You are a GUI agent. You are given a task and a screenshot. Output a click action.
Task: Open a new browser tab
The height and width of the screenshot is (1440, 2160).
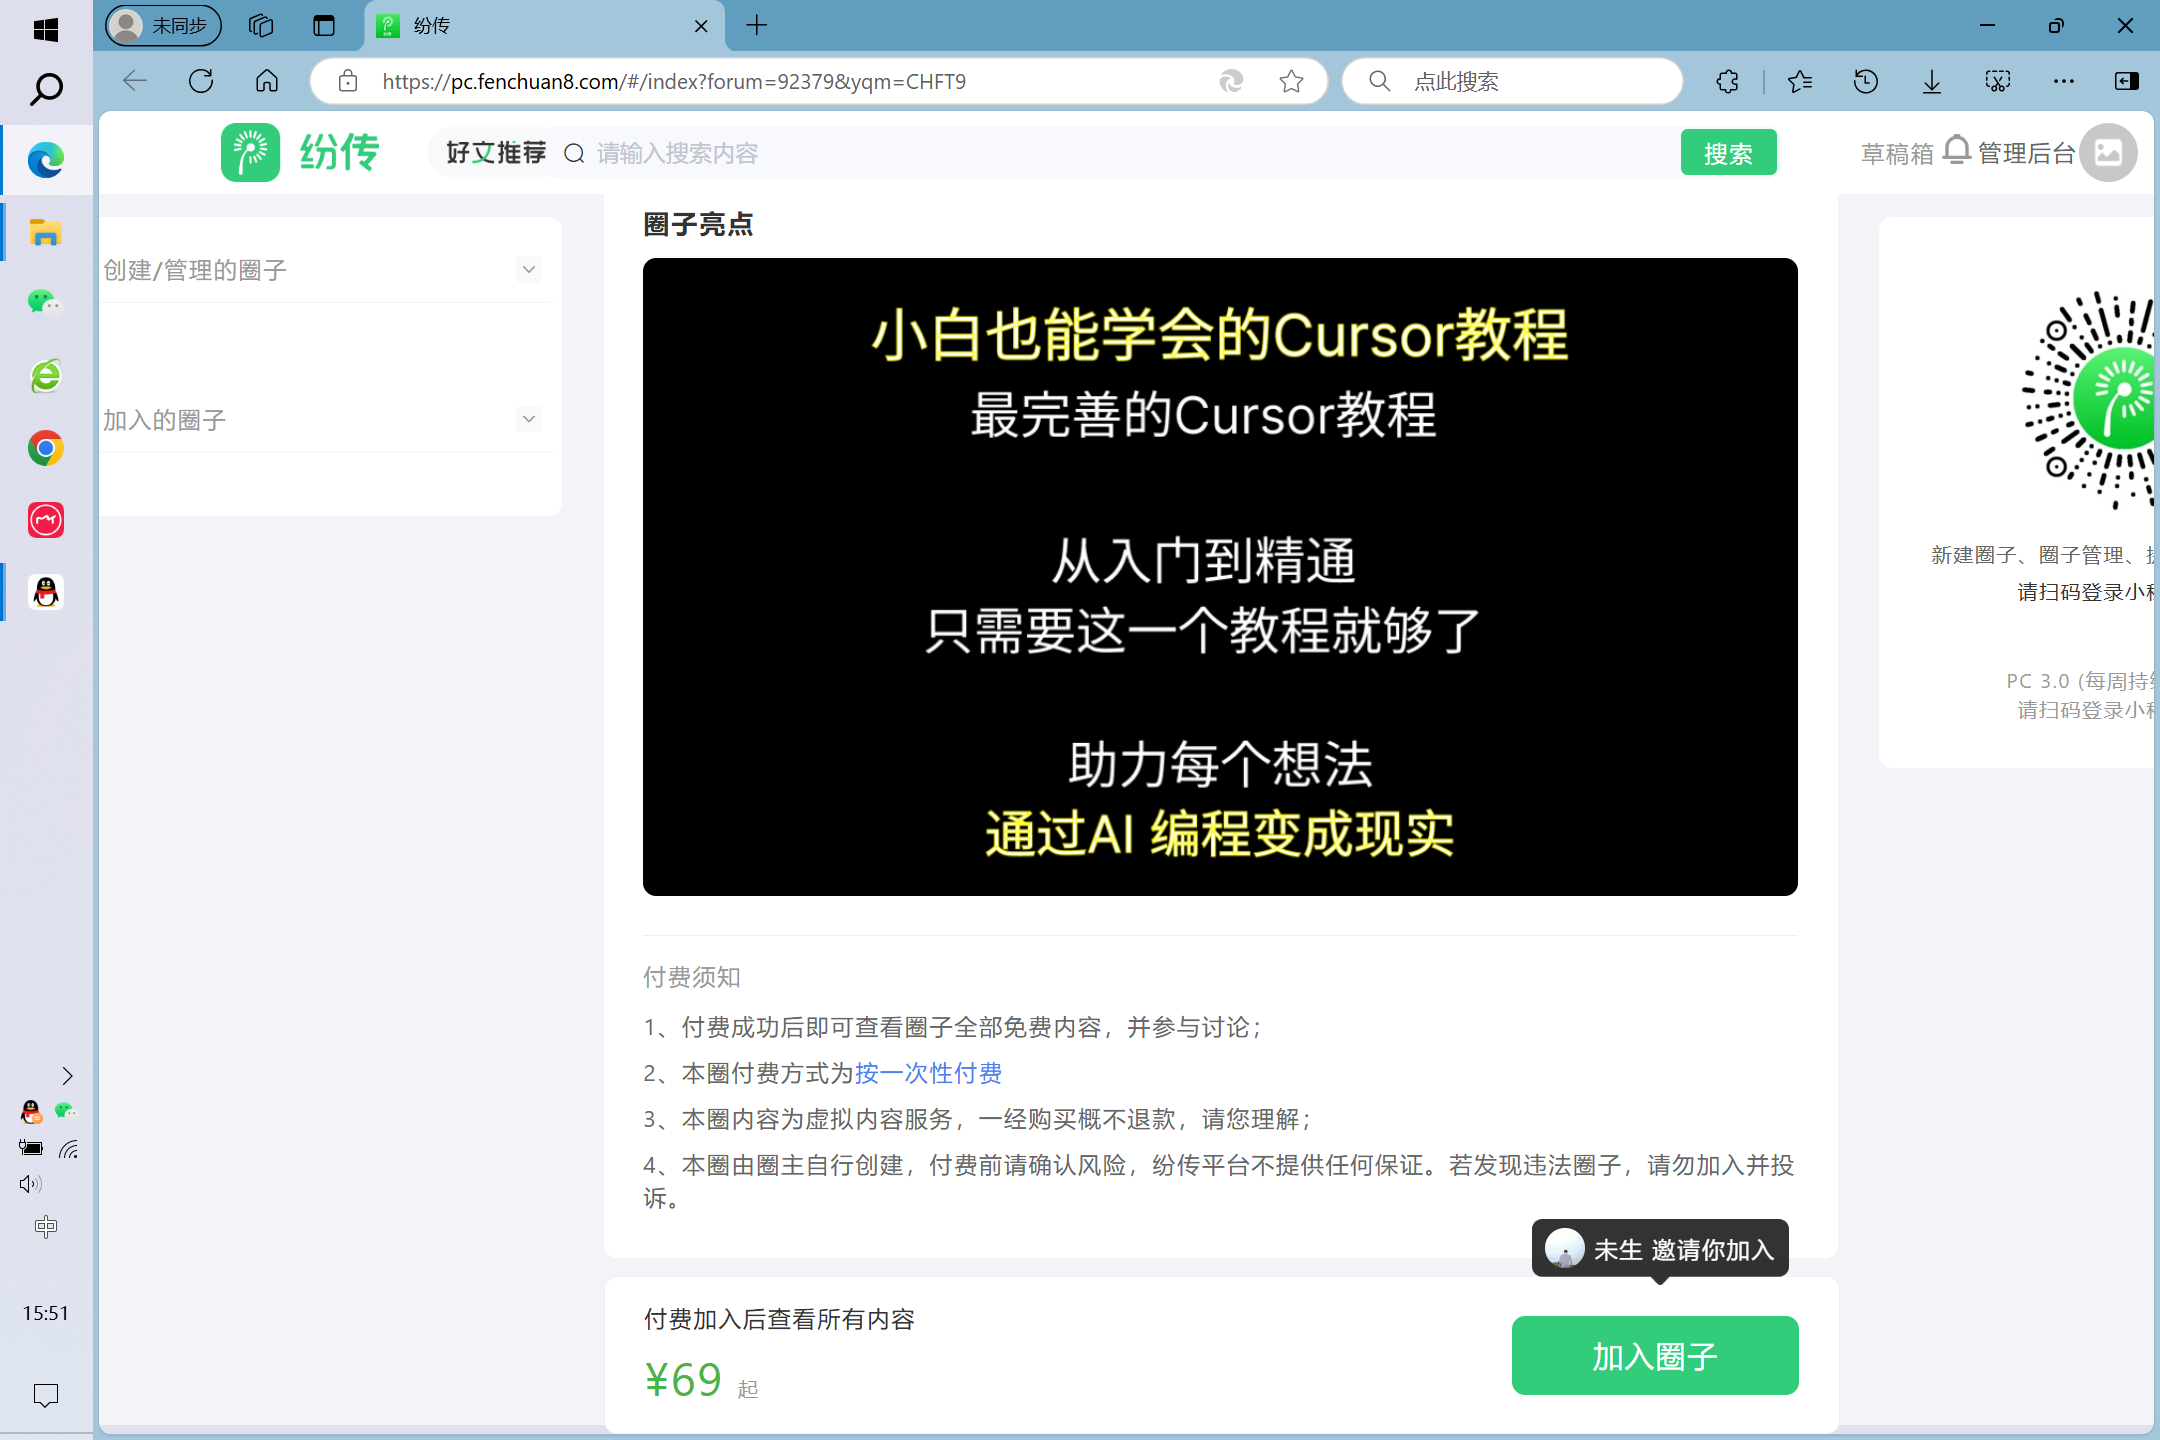(757, 26)
